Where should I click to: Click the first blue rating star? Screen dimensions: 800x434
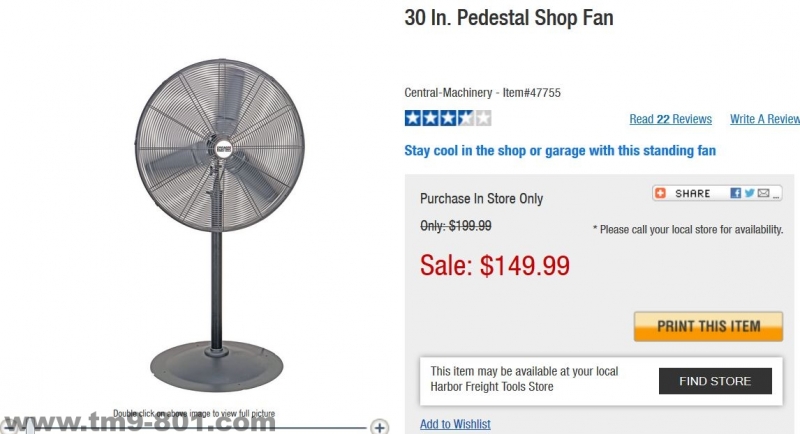pos(413,118)
